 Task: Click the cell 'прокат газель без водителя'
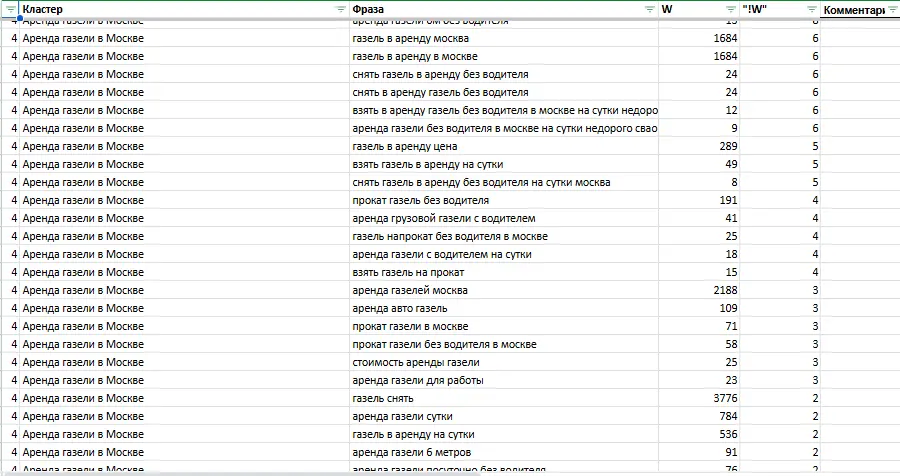pos(503,200)
